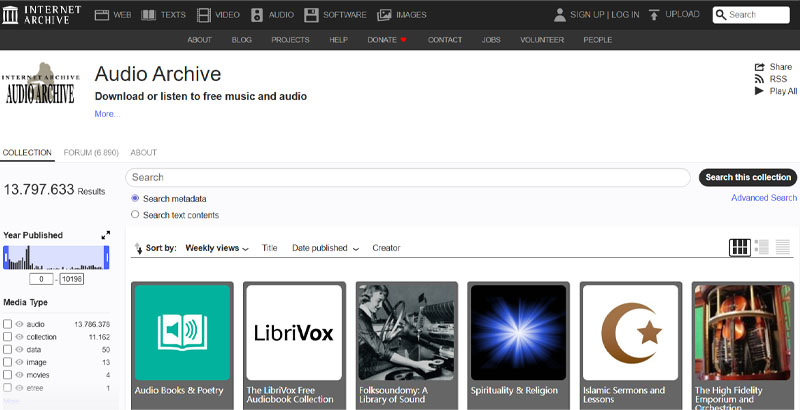Open the Internet Archive home logo
The image size is (800, 410).
coord(41,15)
